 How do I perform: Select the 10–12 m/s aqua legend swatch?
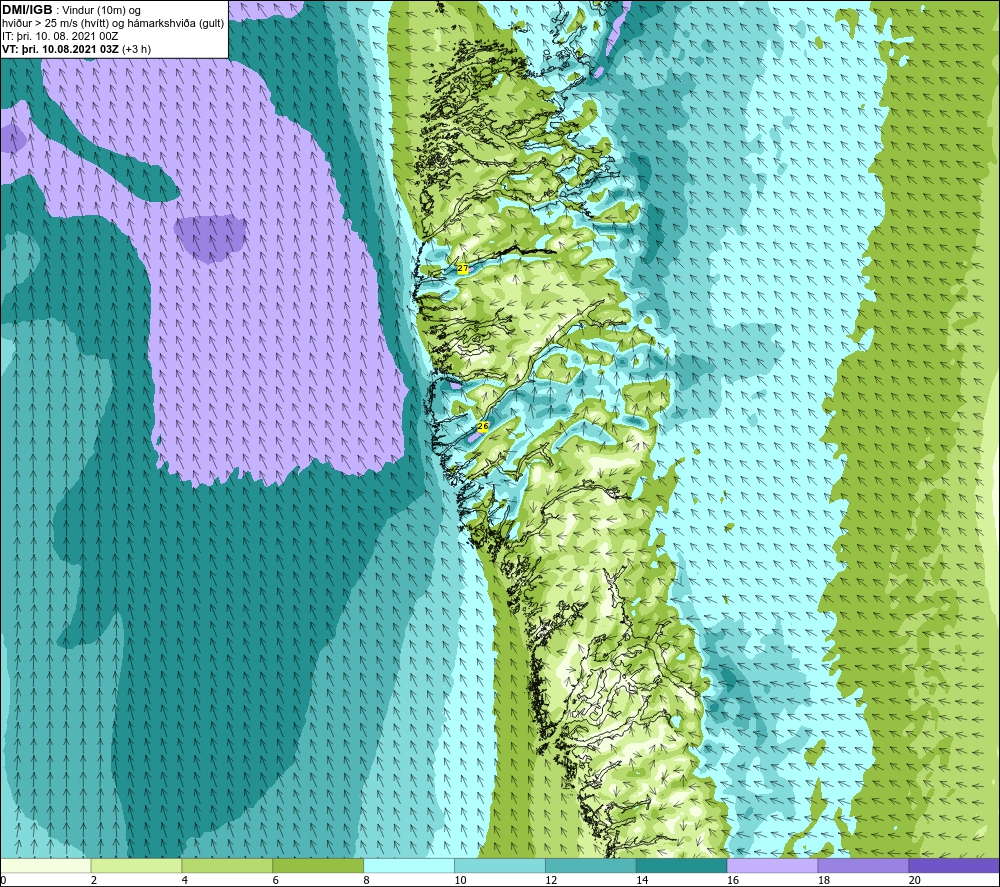tap(499, 865)
